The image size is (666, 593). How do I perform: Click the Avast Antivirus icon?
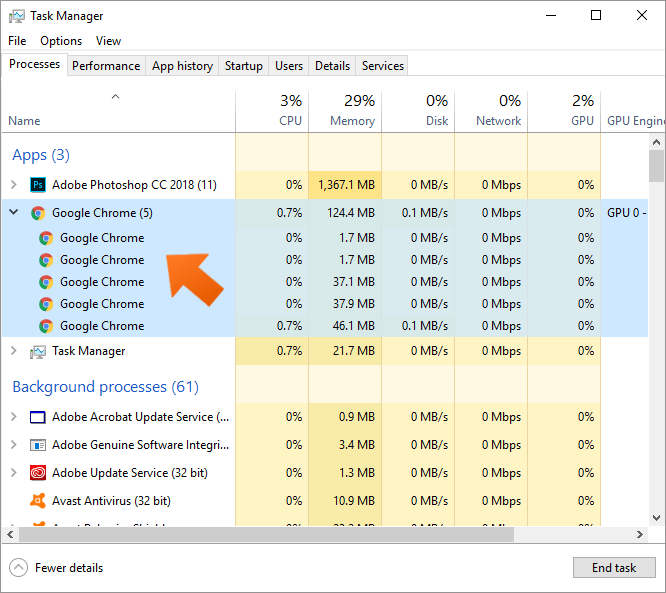(x=38, y=501)
